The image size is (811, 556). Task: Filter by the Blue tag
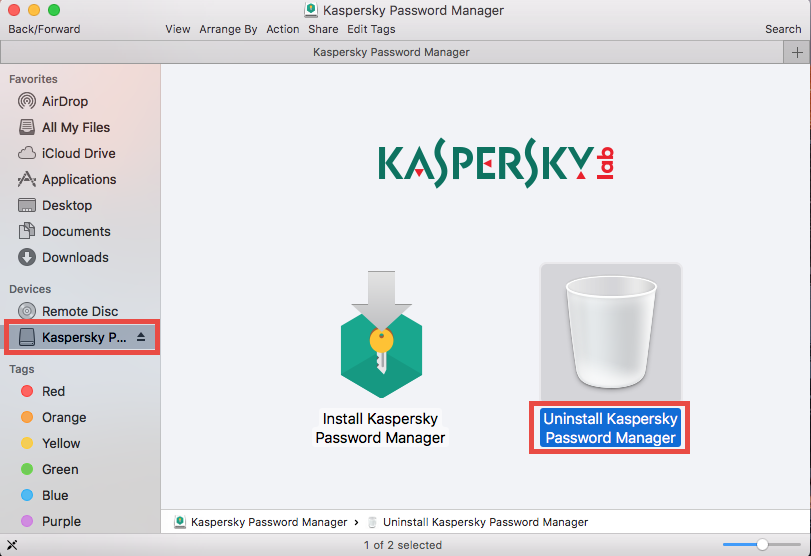click(x=55, y=495)
